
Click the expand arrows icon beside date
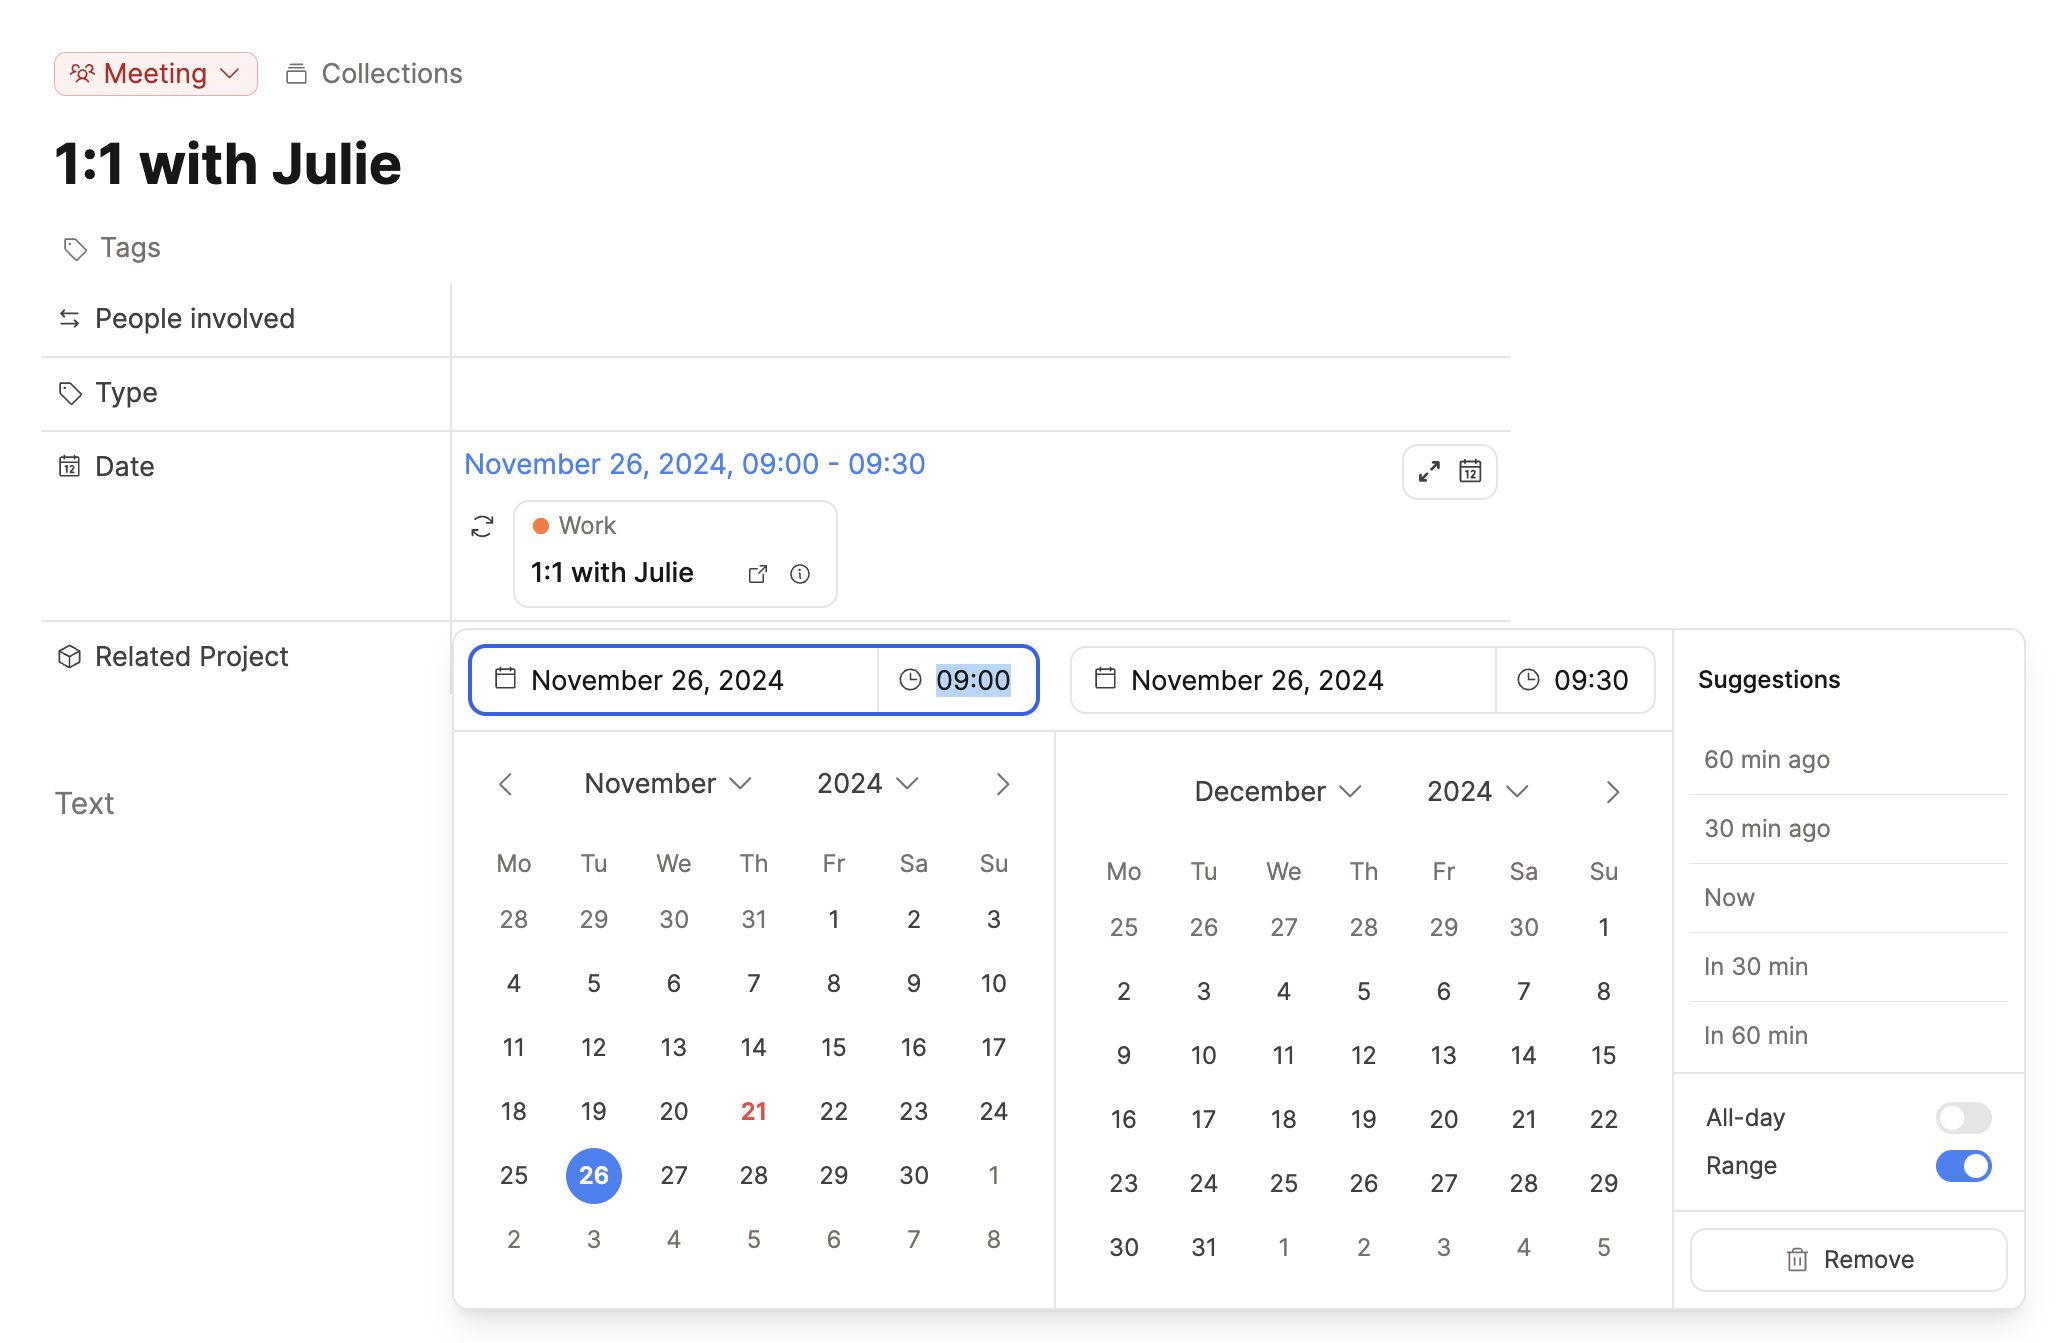[x=1429, y=471]
